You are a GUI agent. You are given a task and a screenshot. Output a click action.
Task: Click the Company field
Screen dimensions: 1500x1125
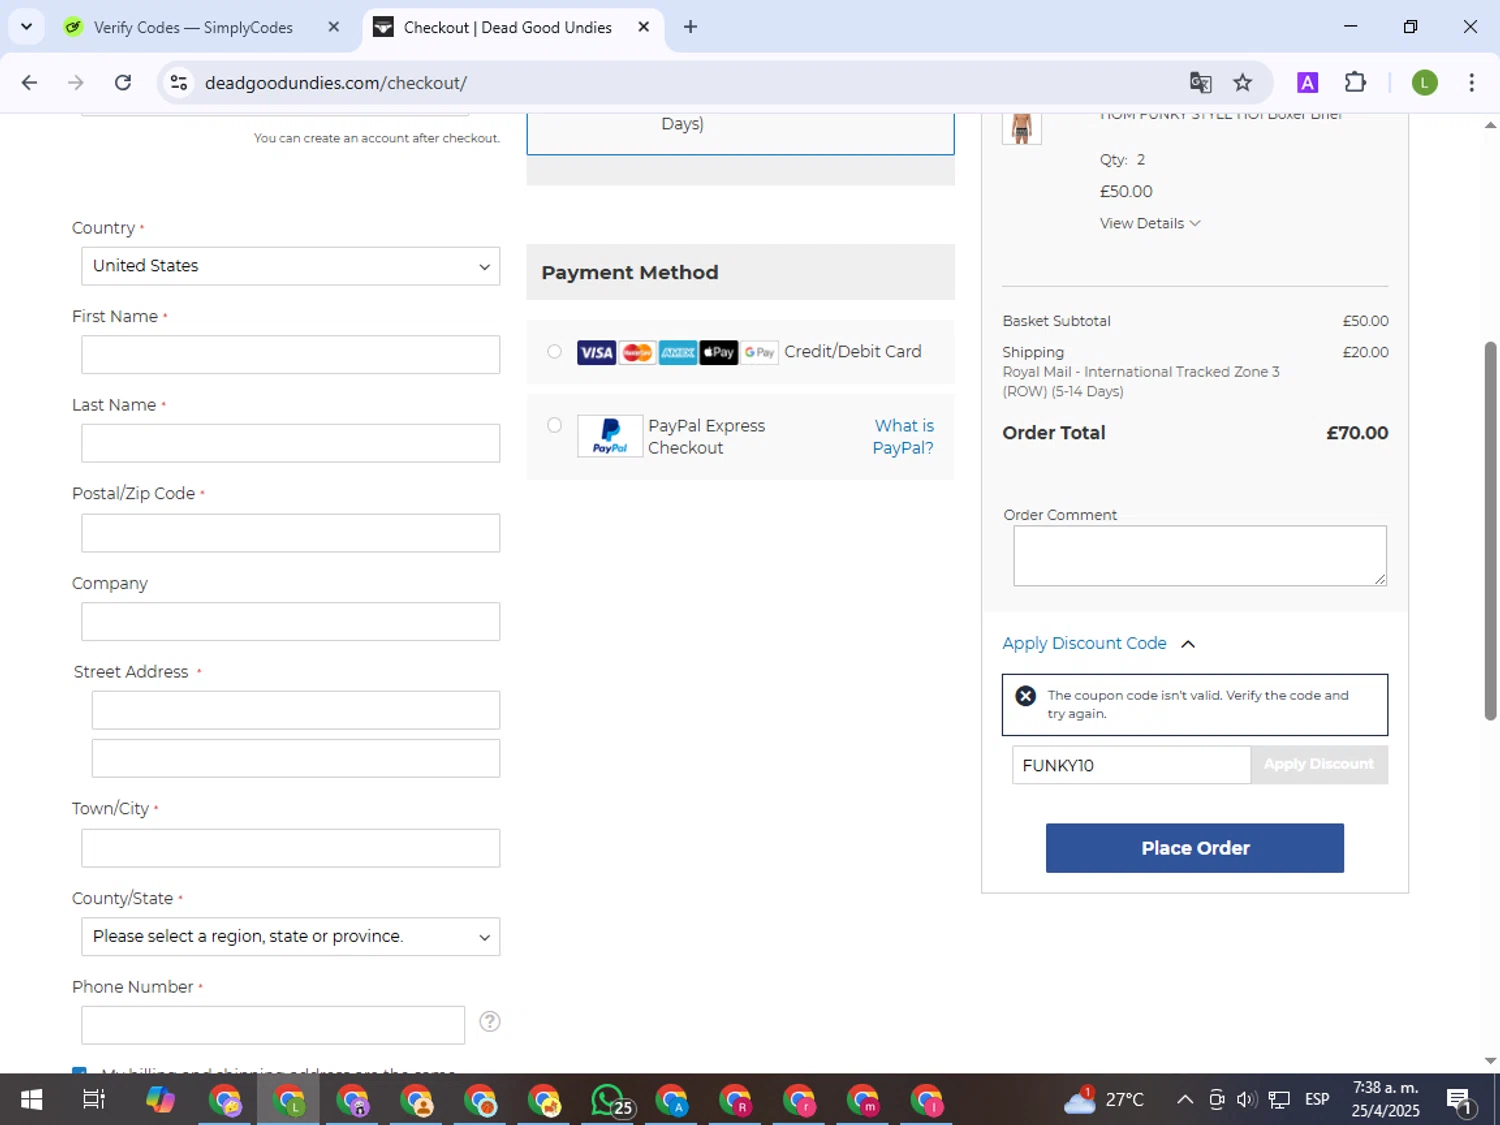click(290, 621)
